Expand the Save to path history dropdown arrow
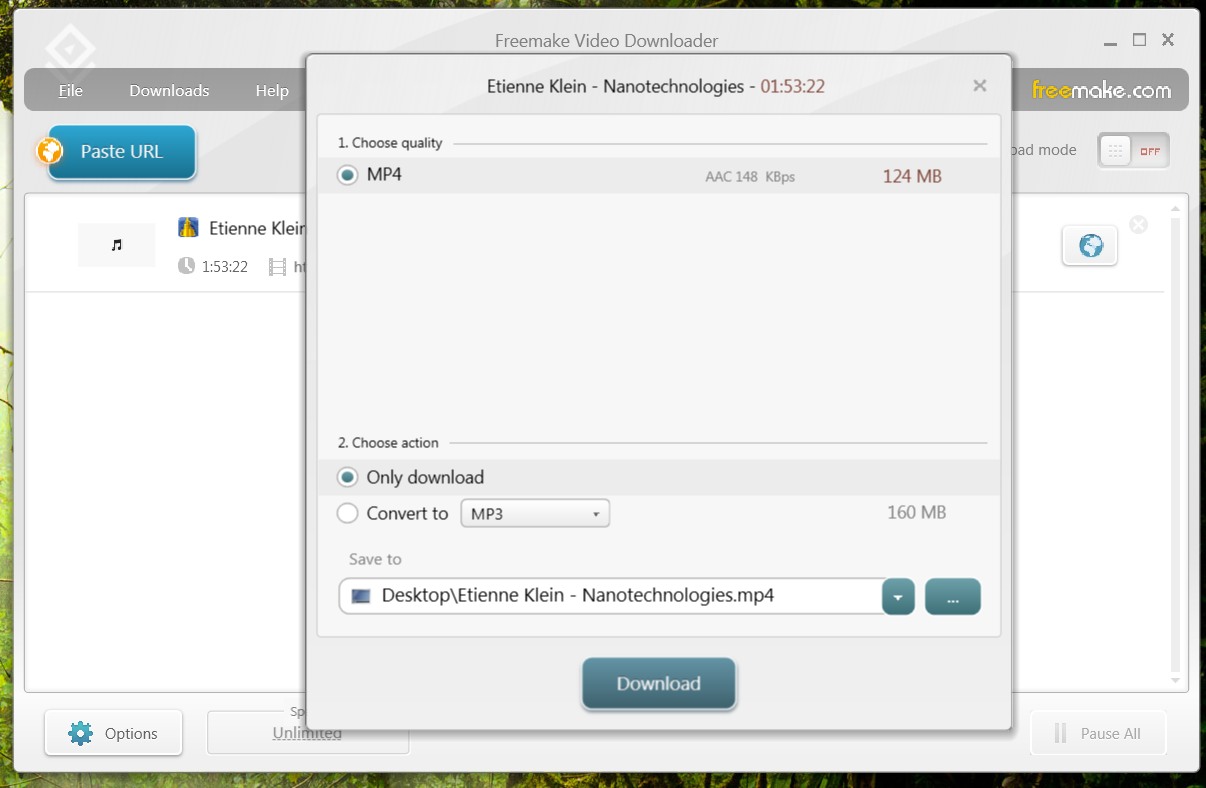Viewport: 1206px width, 788px height. (x=898, y=597)
